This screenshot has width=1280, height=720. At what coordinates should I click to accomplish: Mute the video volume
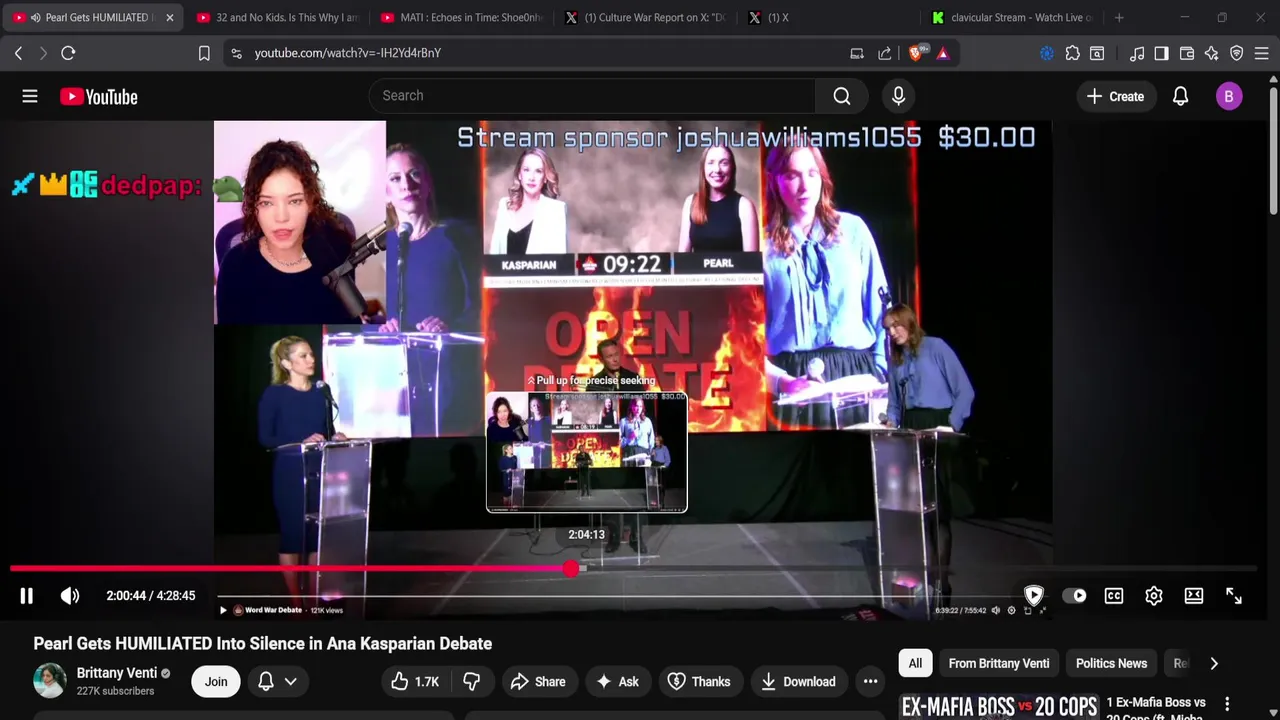70,596
